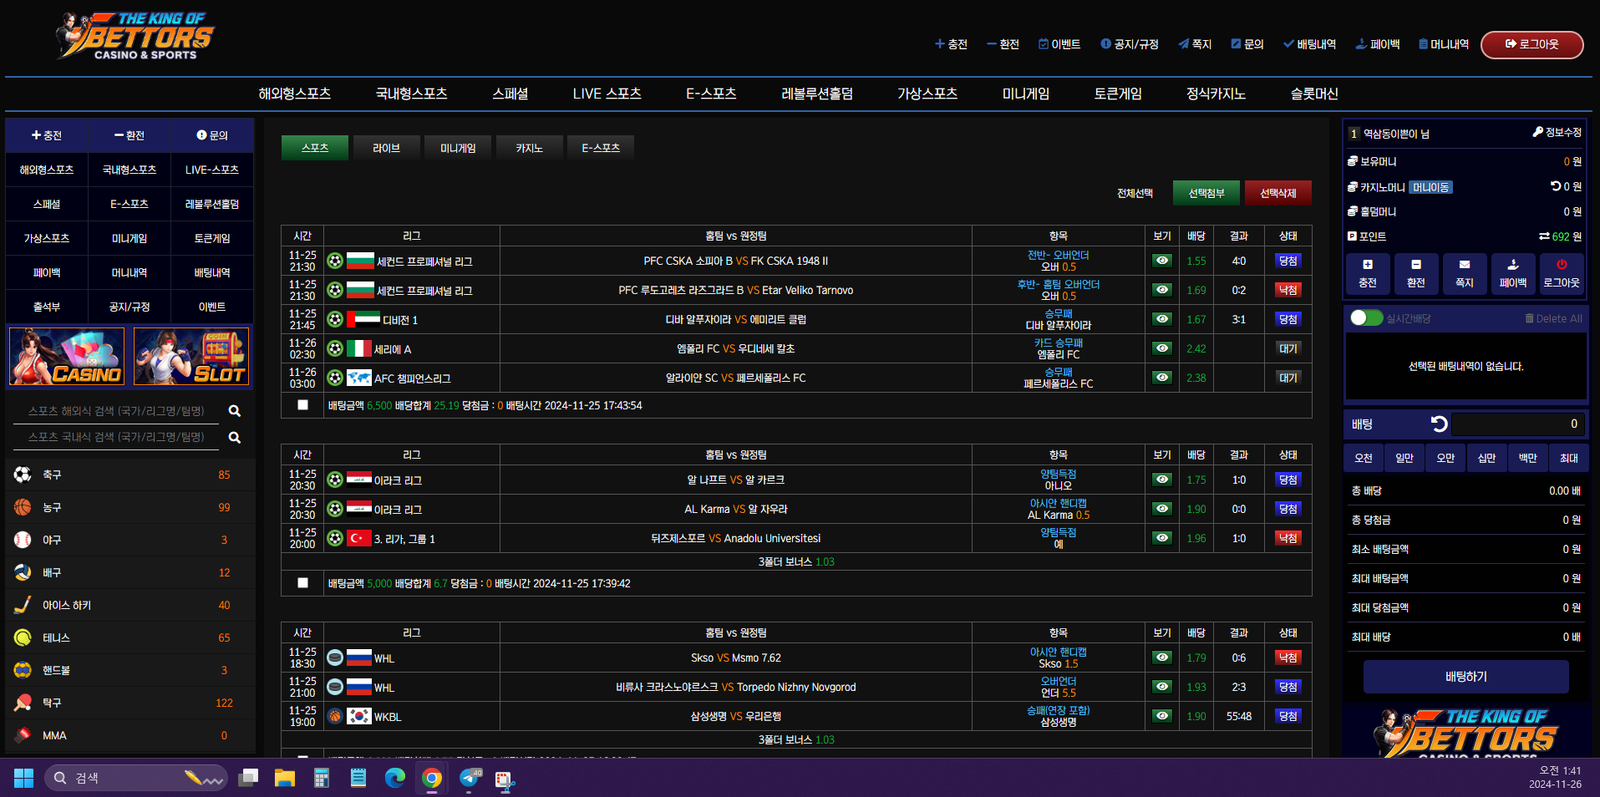Image resolution: width=1600 pixels, height=797 pixels.
Task: Open Chrome from the Windows taskbar
Action: tap(432, 778)
